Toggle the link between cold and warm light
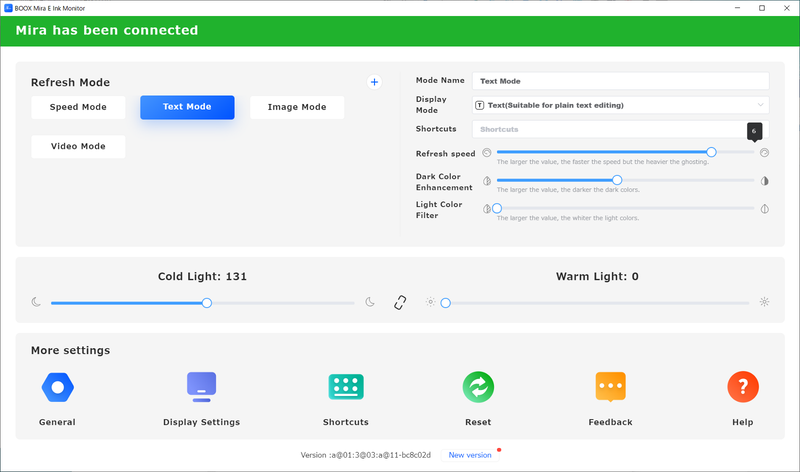The width and height of the screenshot is (800, 472). [x=400, y=302]
